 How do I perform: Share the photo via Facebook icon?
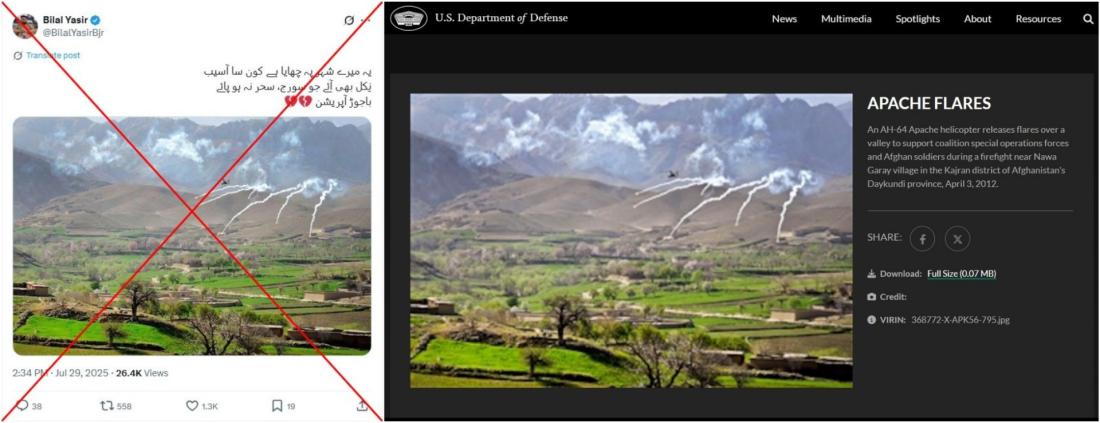(923, 239)
